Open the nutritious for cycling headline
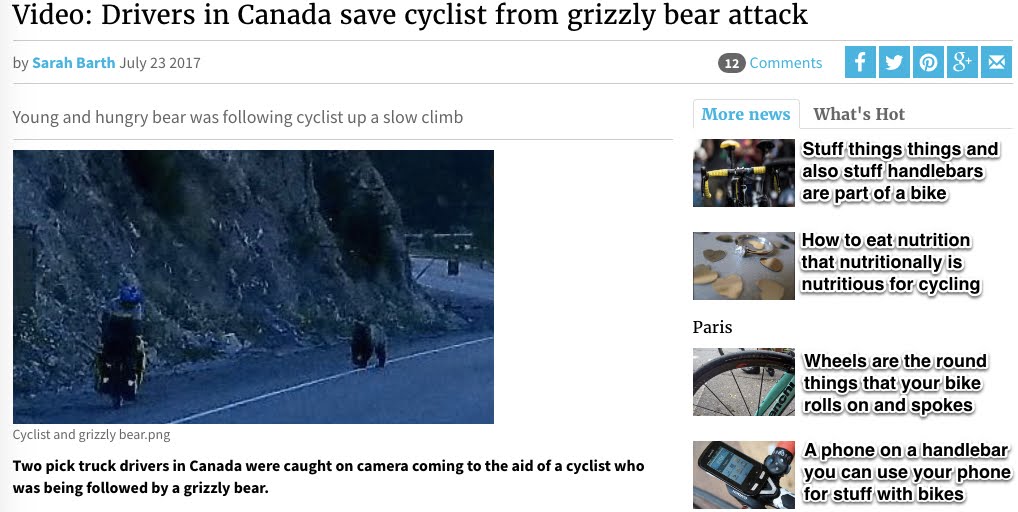The width and height of the screenshot is (1018, 512). (x=890, y=262)
